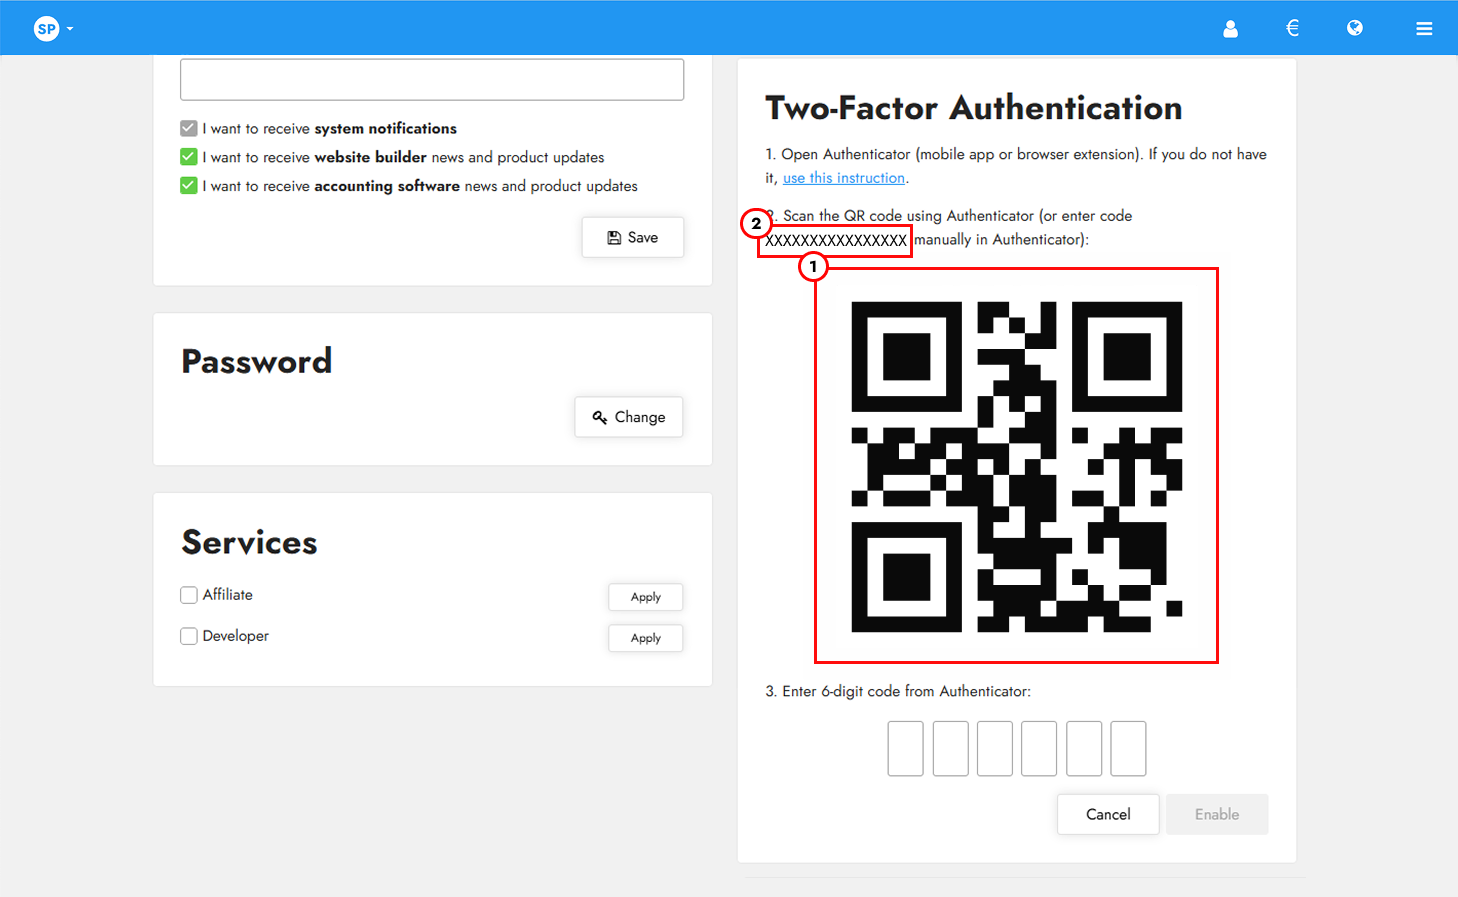Image resolution: width=1458 pixels, height=897 pixels.
Task: Cancel the two-factor authentication setup
Action: click(1107, 814)
